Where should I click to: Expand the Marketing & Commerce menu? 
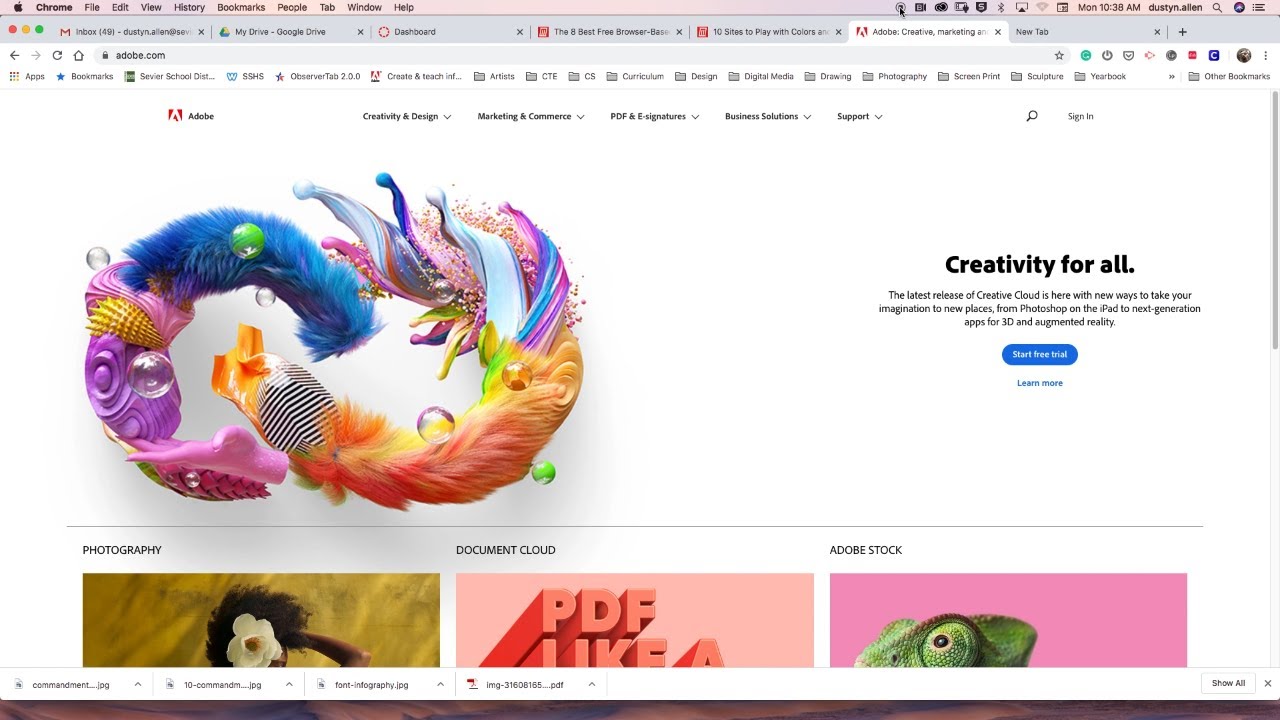tap(531, 116)
